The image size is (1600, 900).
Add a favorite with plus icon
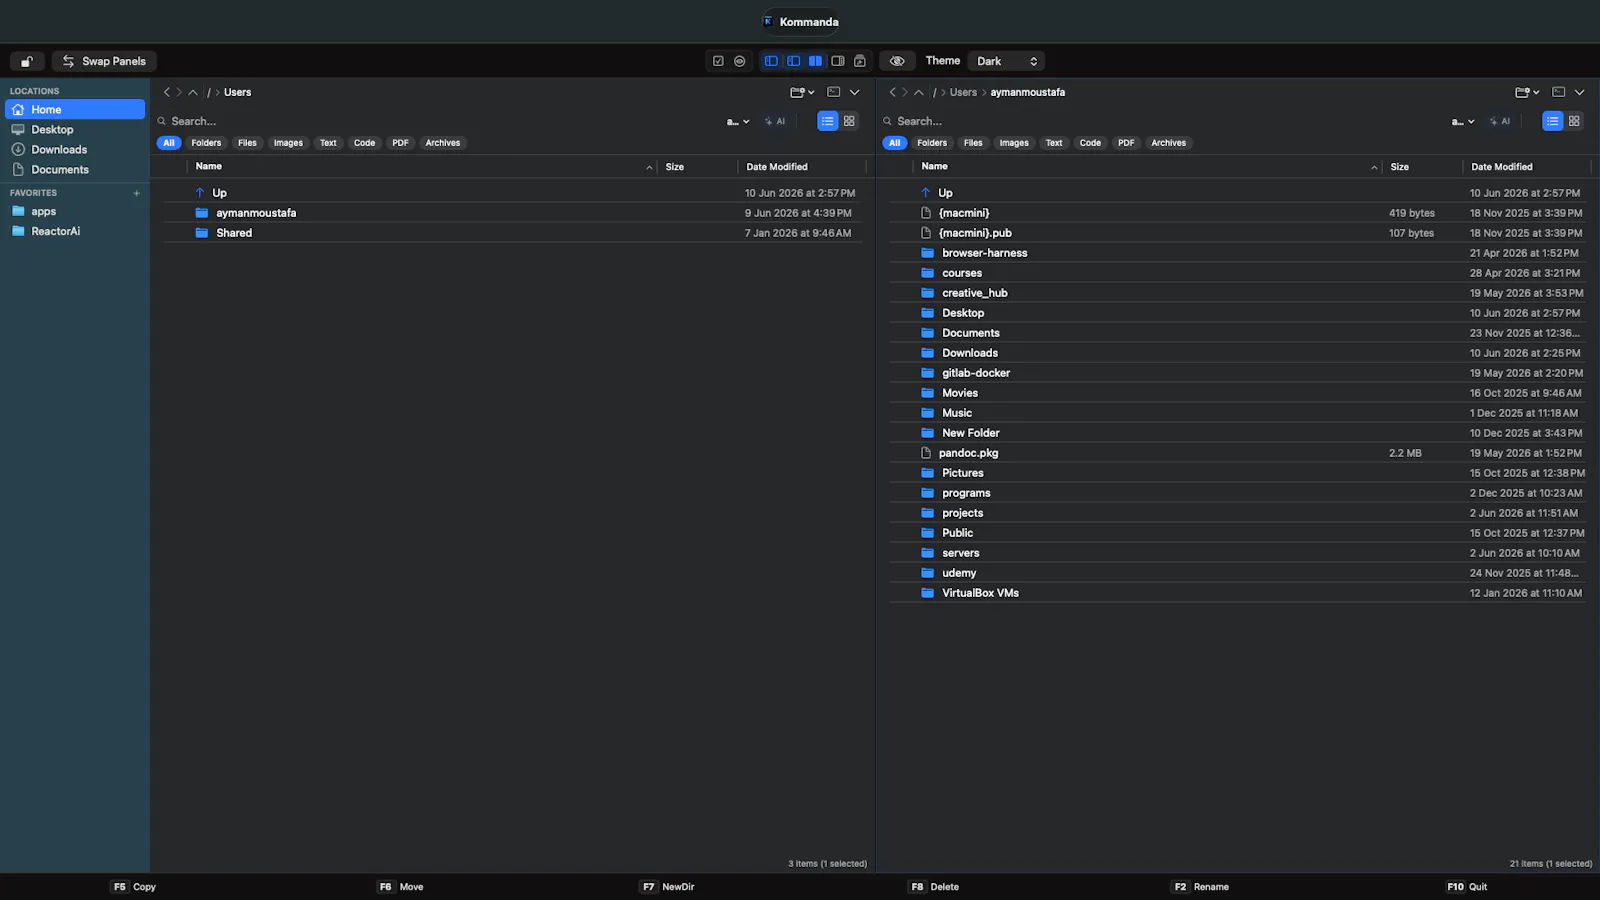point(137,193)
